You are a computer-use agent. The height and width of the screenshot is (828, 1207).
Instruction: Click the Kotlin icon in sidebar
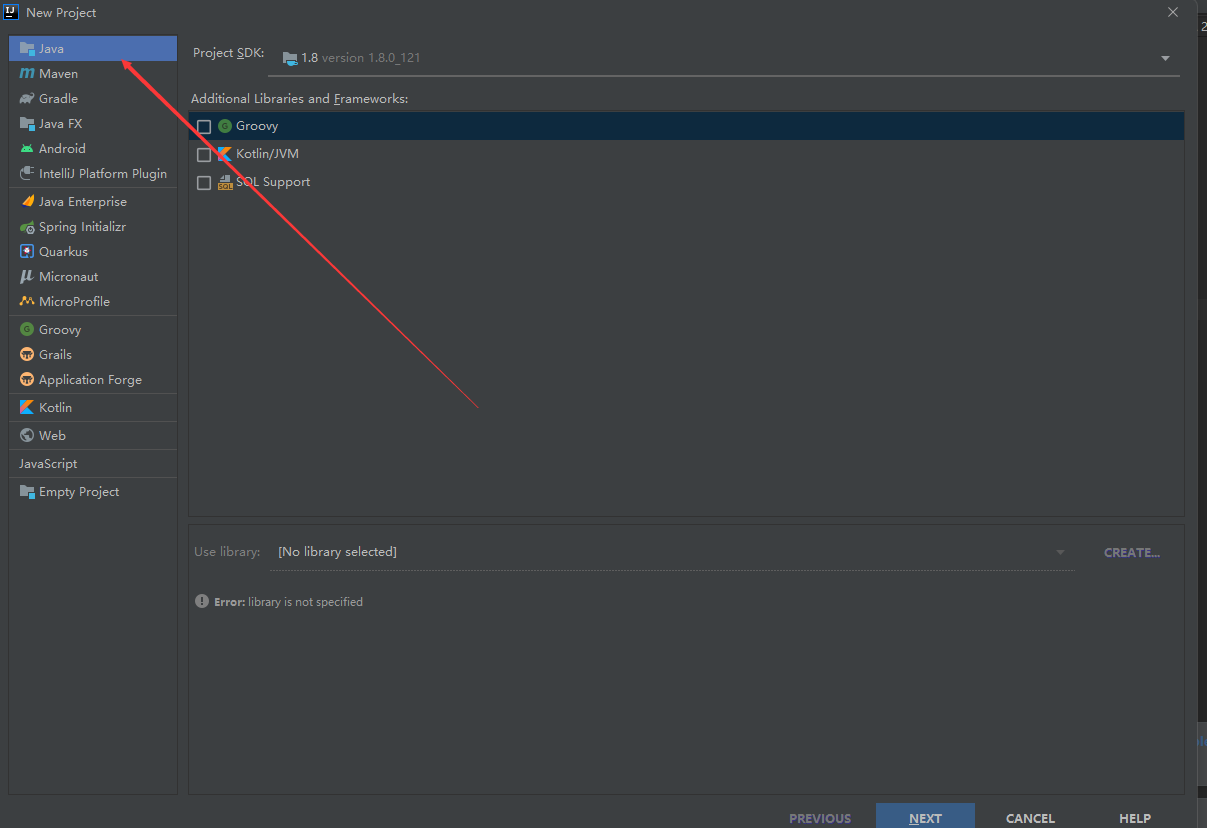point(27,407)
